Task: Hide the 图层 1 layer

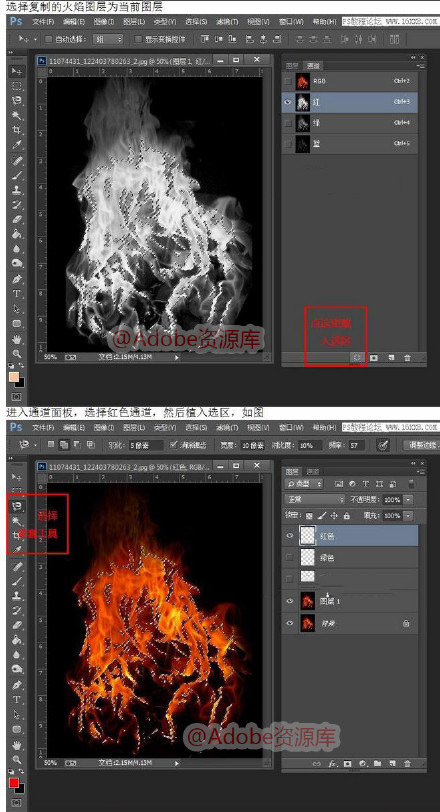Action: pyautogui.click(x=290, y=601)
